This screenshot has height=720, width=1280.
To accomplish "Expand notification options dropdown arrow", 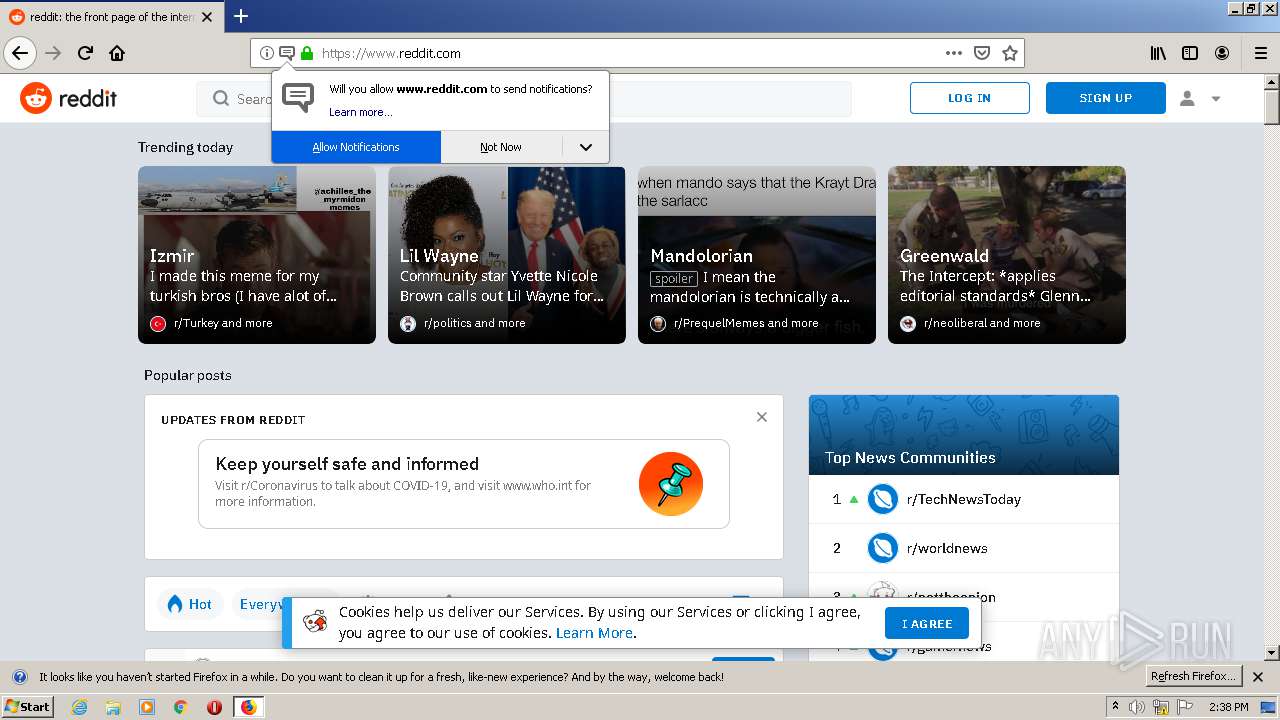I will pyautogui.click(x=586, y=147).
